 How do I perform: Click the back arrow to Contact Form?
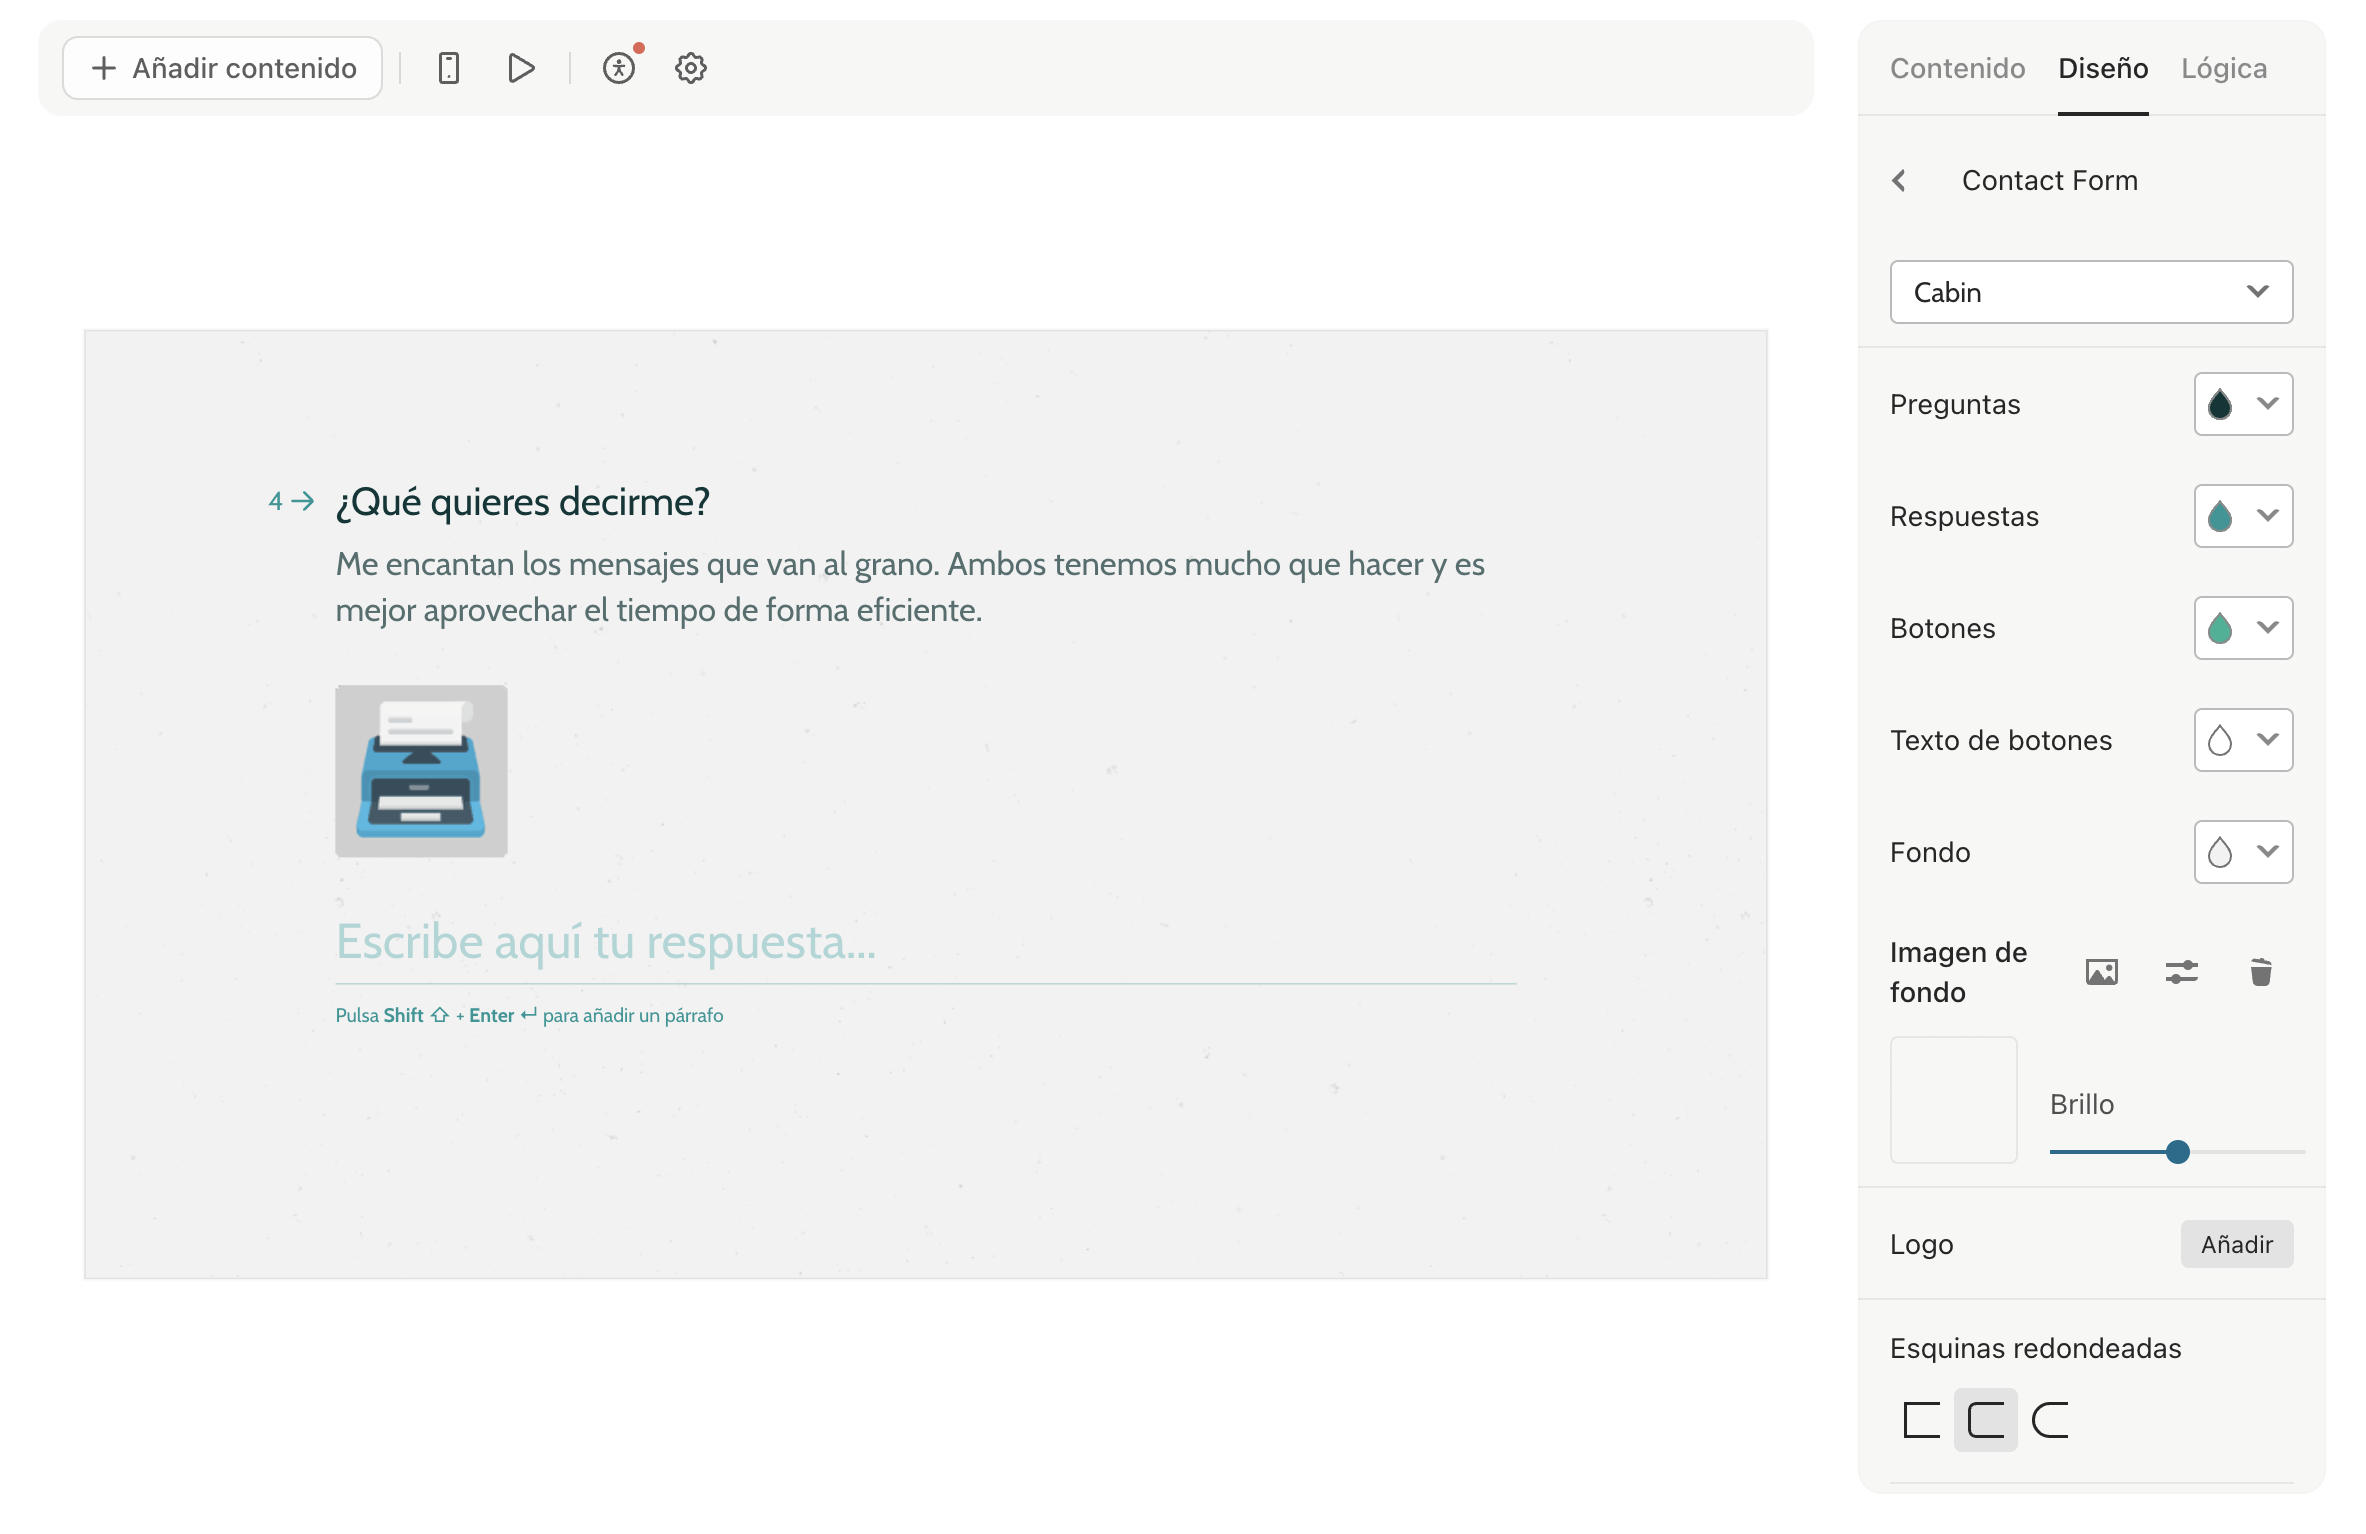[x=1899, y=179]
